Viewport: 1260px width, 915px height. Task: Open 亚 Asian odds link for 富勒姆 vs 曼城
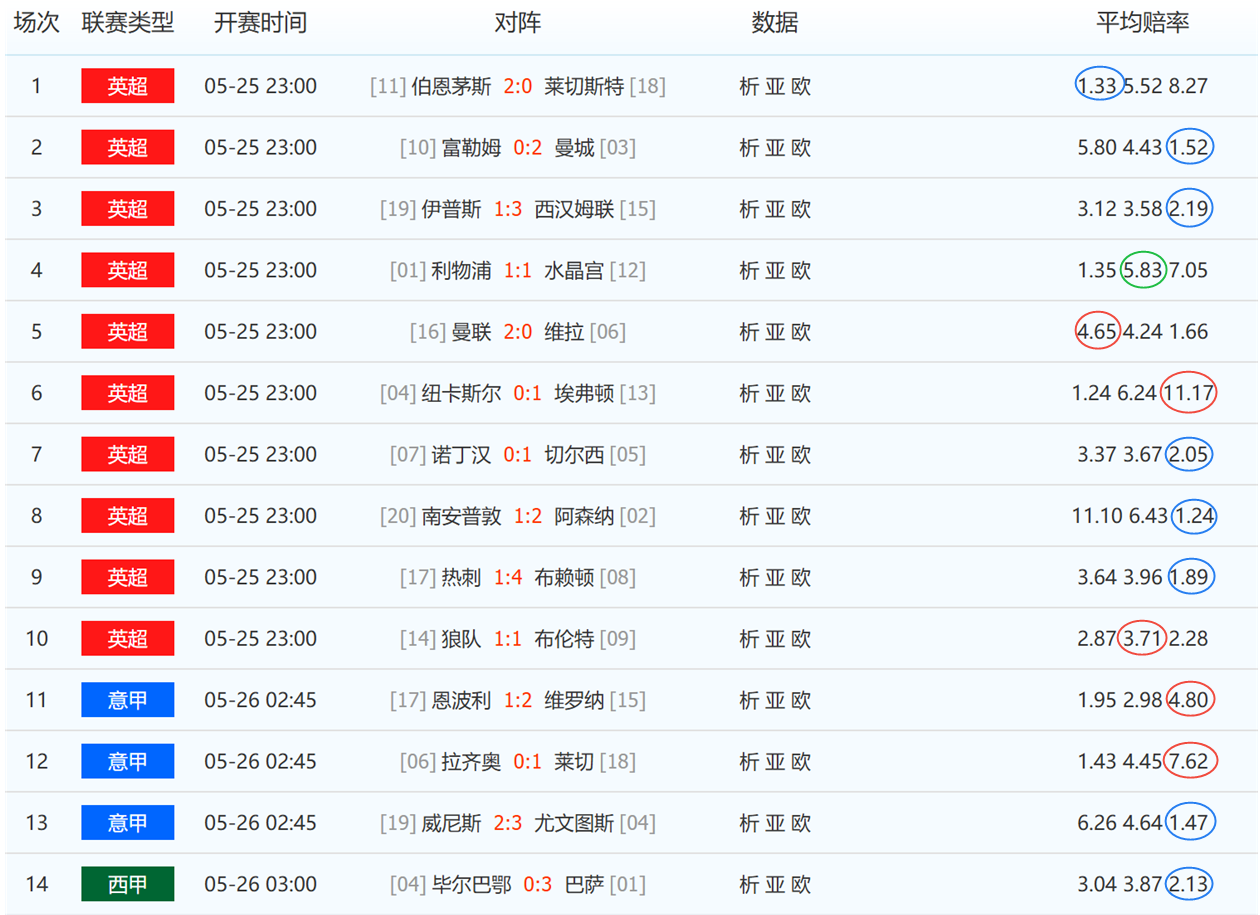(x=775, y=148)
